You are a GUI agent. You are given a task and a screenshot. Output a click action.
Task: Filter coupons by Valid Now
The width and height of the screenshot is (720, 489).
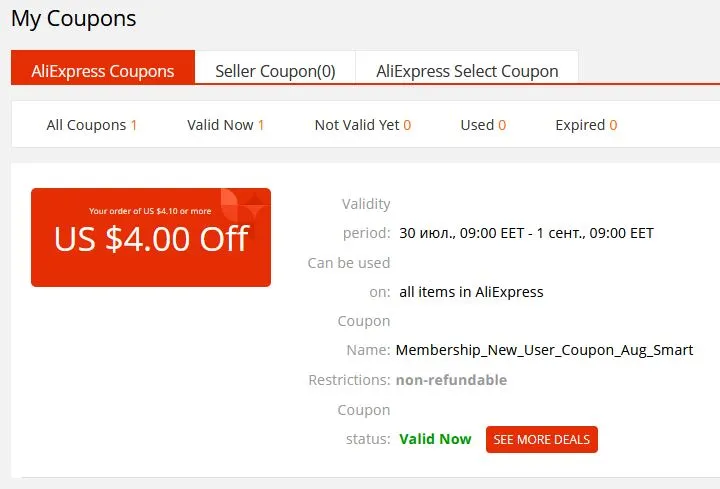coord(225,125)
